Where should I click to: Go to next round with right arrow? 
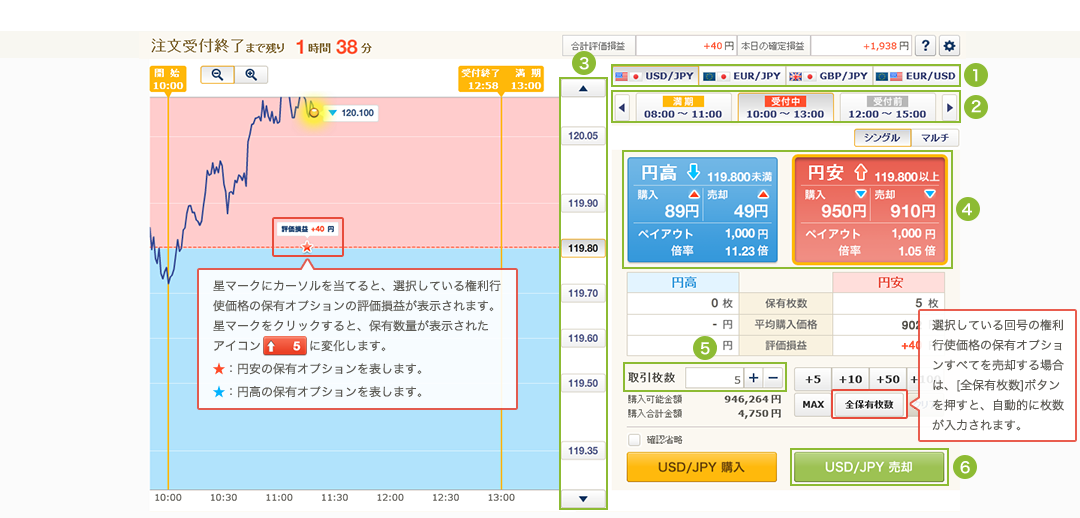click(949, 107)
